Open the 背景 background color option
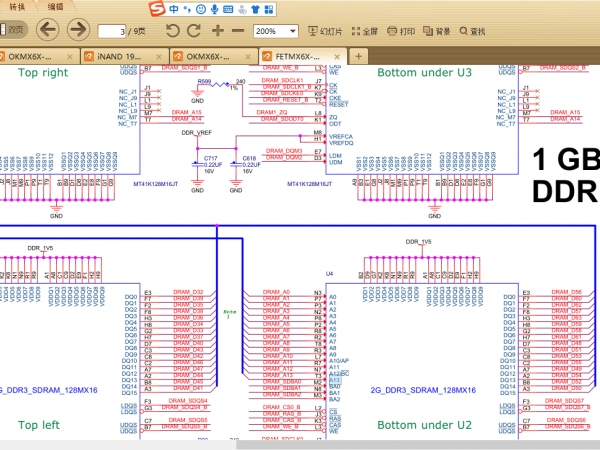The height and width of the screenshot is (450, 600). click(x=437, y=31)
